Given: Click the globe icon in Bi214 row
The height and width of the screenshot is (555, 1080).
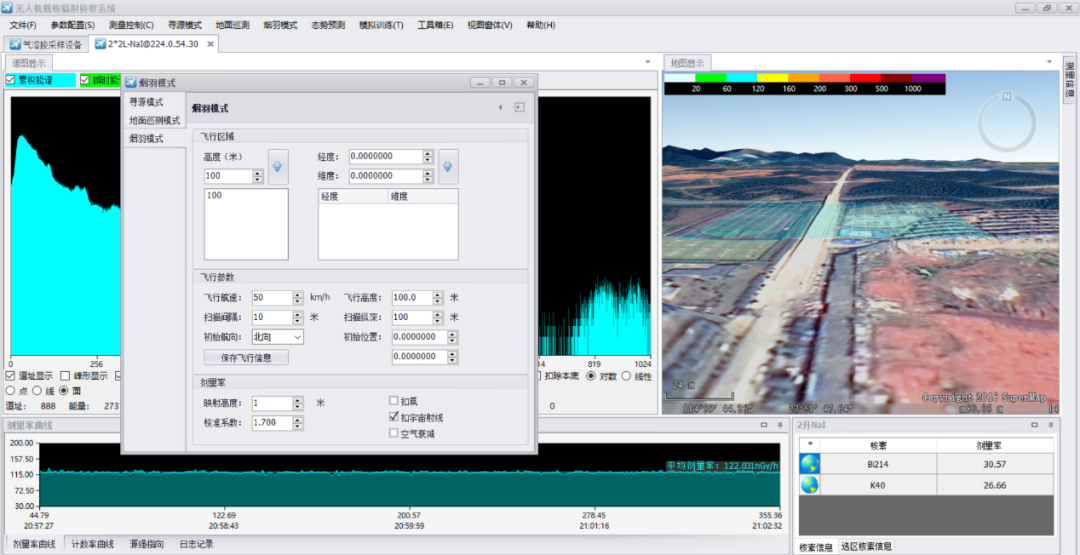Looking at the screenshot, I should point(811,465).
